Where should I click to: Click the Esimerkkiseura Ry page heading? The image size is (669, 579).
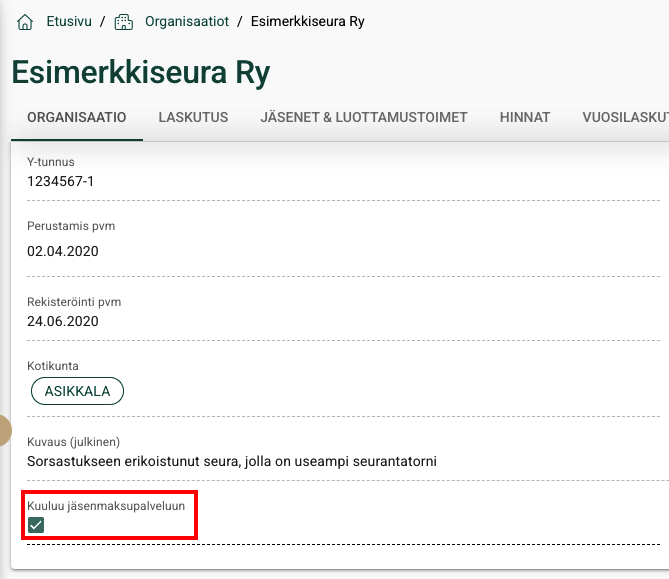coord(141,73)
